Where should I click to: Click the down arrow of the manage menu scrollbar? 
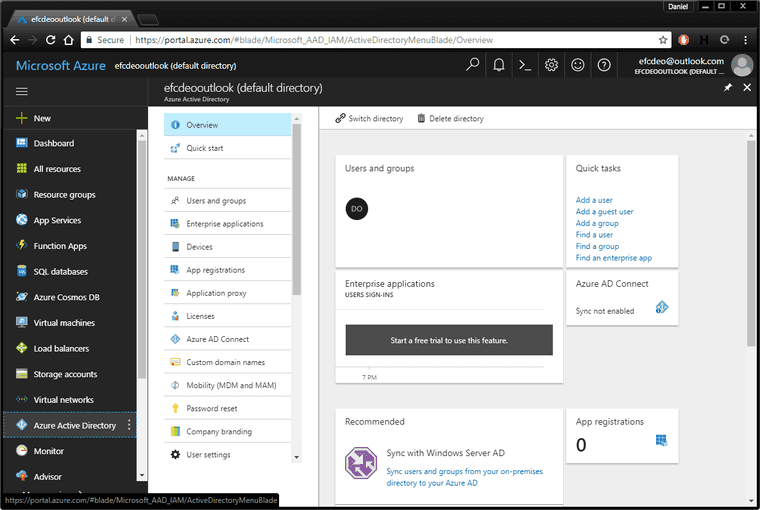297,457
